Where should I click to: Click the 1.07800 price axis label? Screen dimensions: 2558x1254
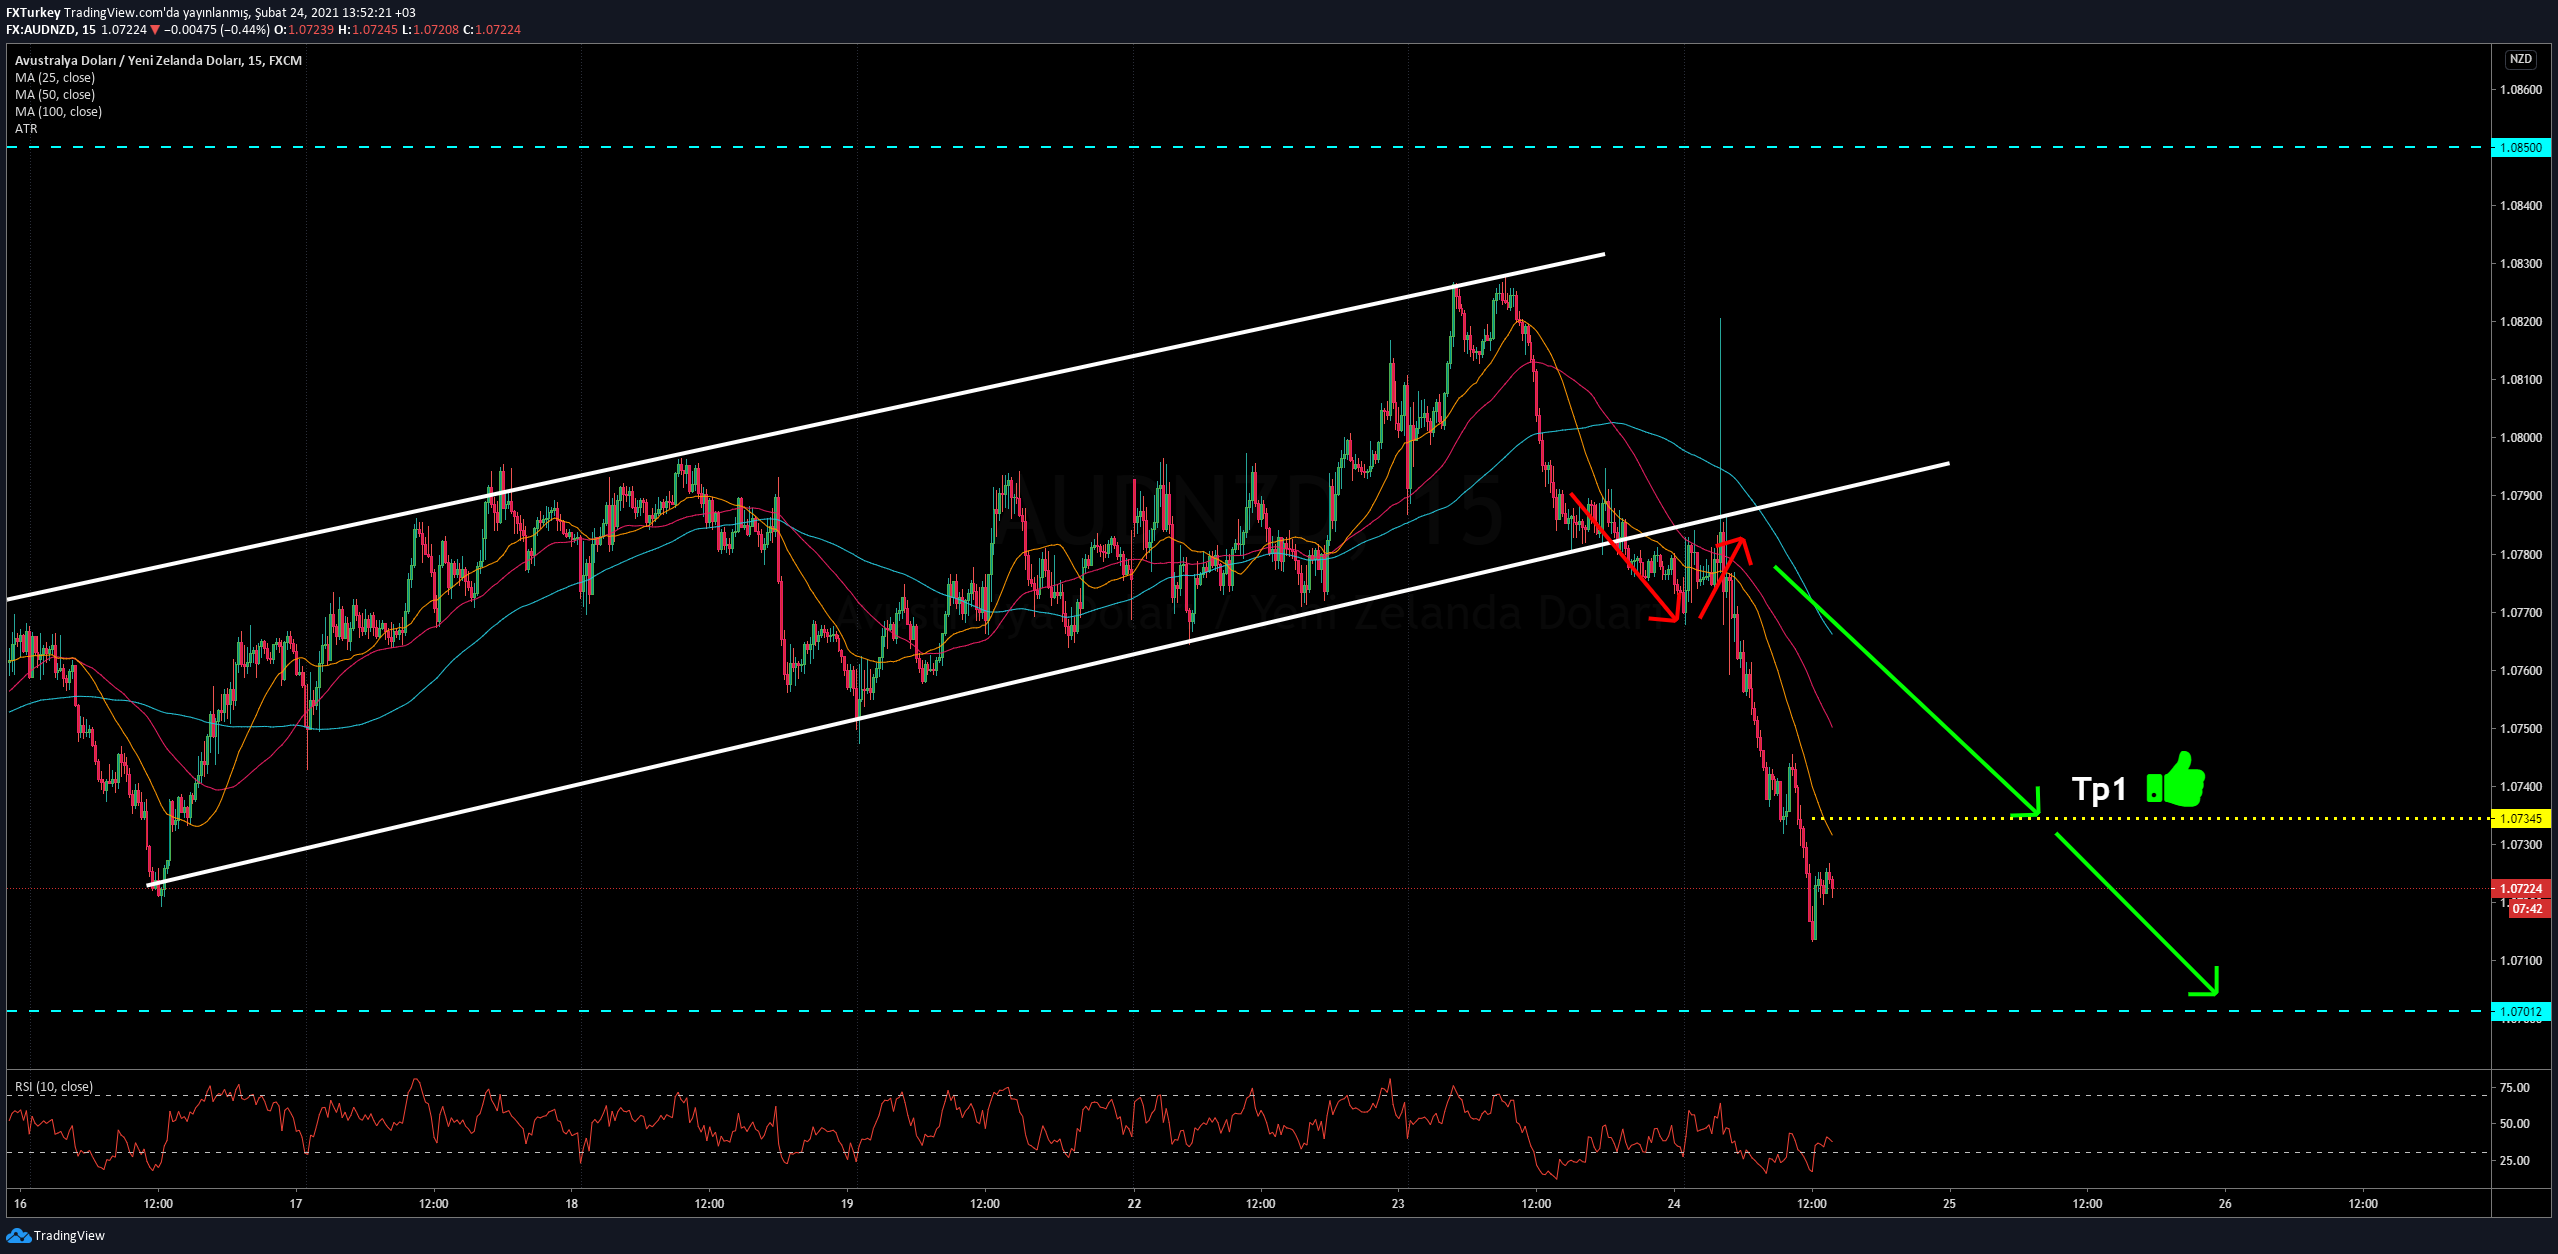tap(2520, 554)
